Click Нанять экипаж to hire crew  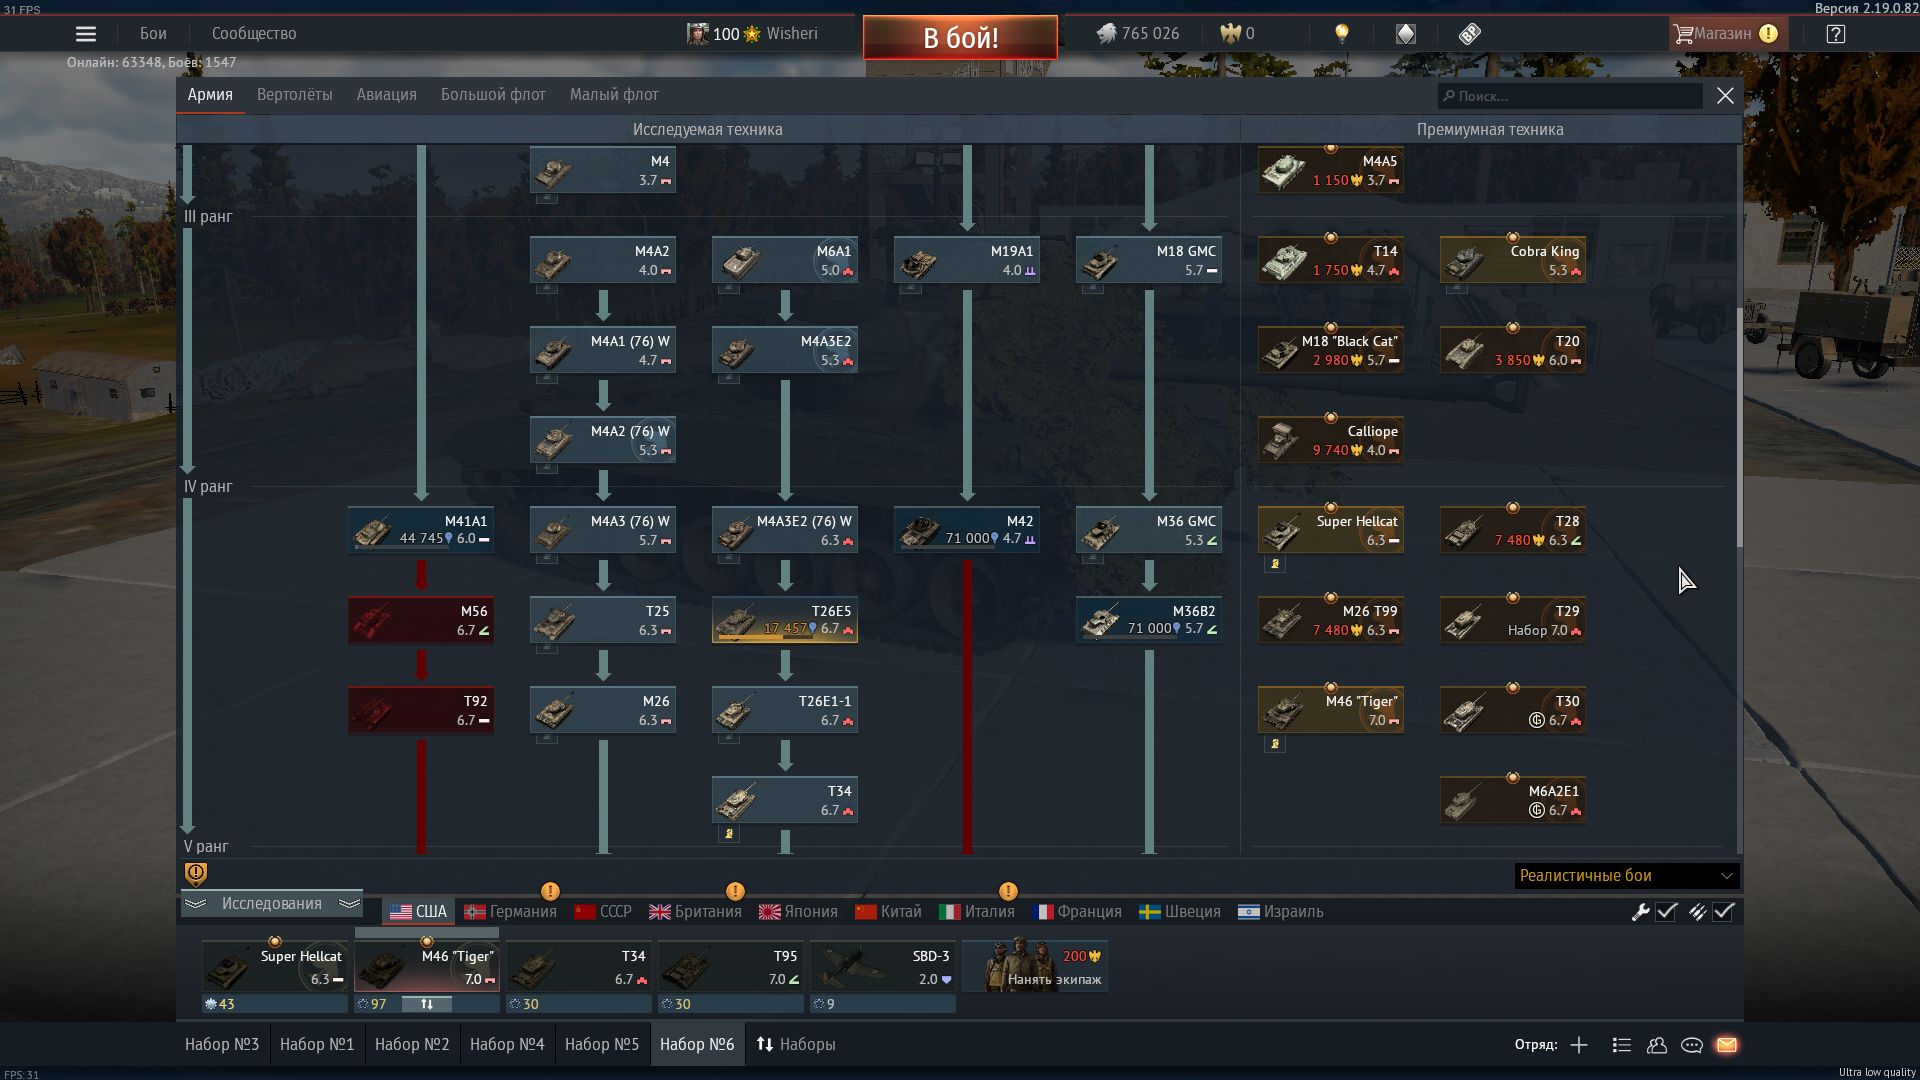coord(1035,967)
